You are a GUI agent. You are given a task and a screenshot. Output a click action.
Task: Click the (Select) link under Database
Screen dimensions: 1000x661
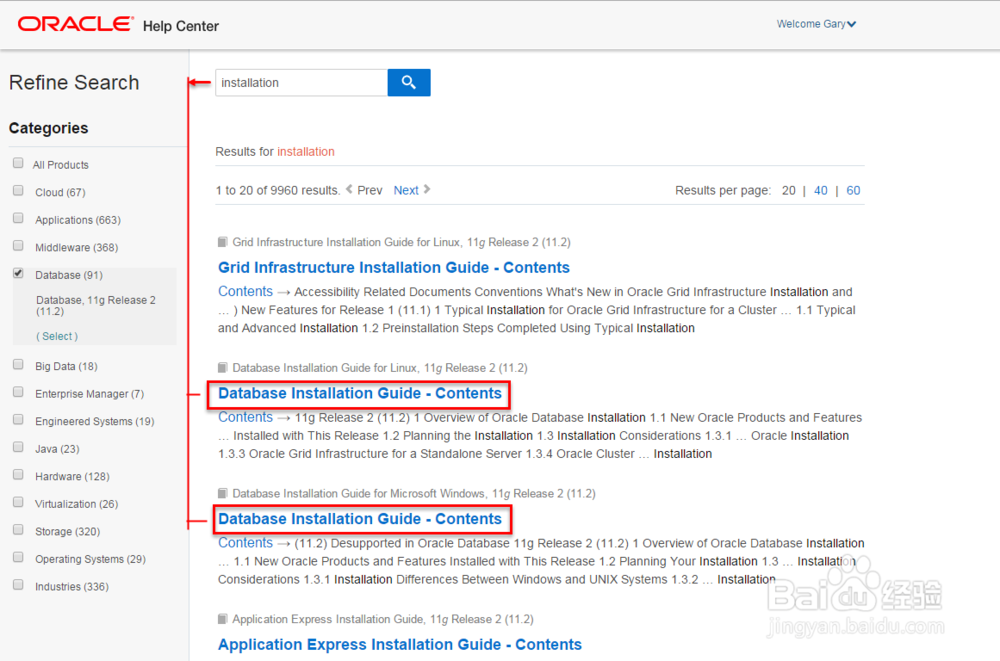[x=57, y=336]
